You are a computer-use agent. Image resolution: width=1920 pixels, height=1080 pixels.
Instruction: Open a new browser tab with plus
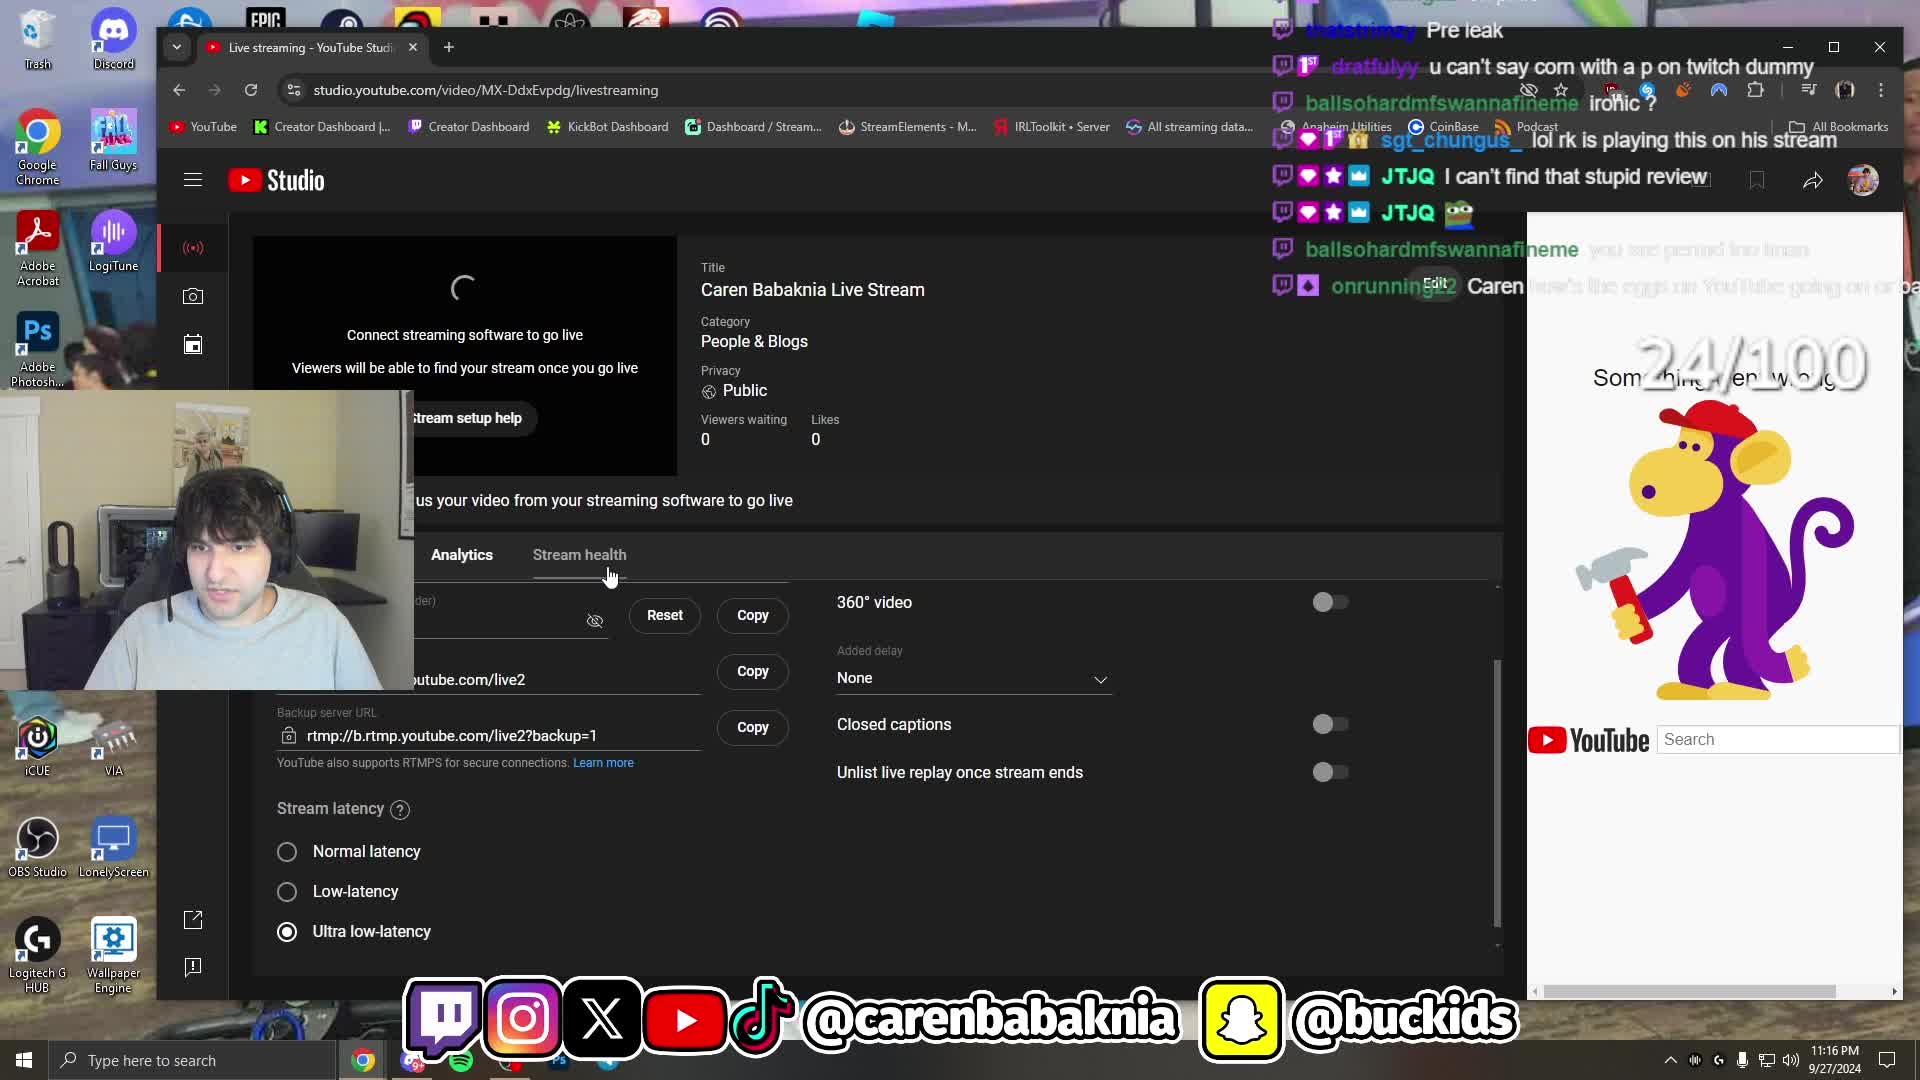449,47
